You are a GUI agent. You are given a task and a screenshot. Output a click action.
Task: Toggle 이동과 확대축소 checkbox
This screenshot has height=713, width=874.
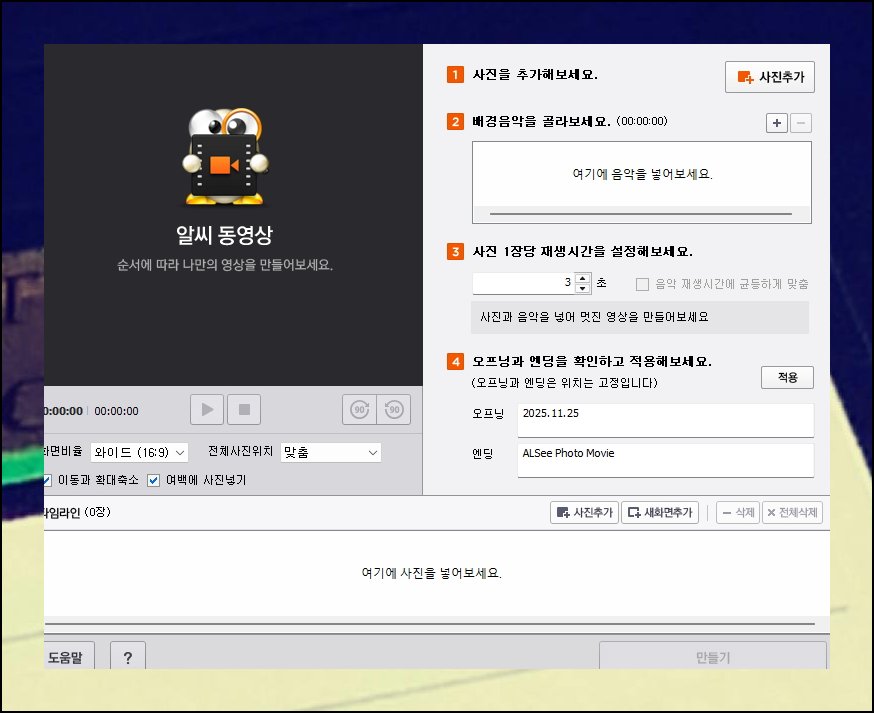pos(47,480)
